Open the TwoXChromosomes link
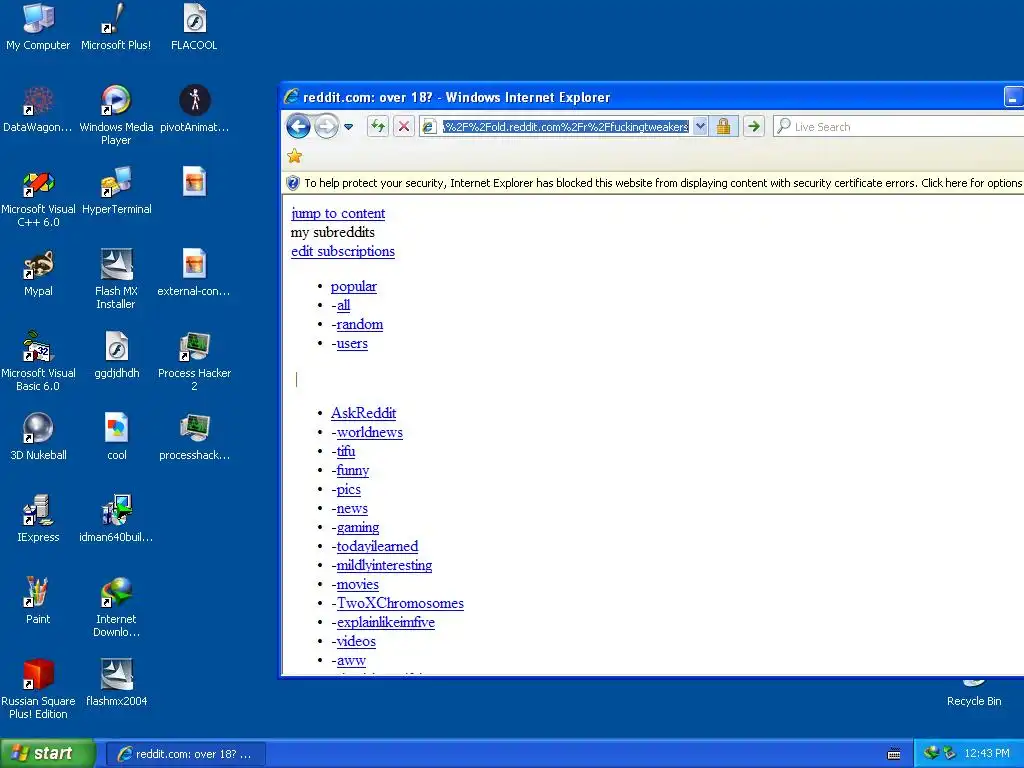 tap(400, 603)
